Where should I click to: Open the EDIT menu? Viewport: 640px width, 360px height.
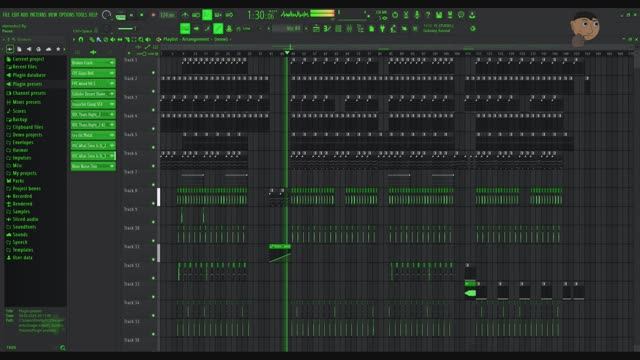[x=15, y=15]
